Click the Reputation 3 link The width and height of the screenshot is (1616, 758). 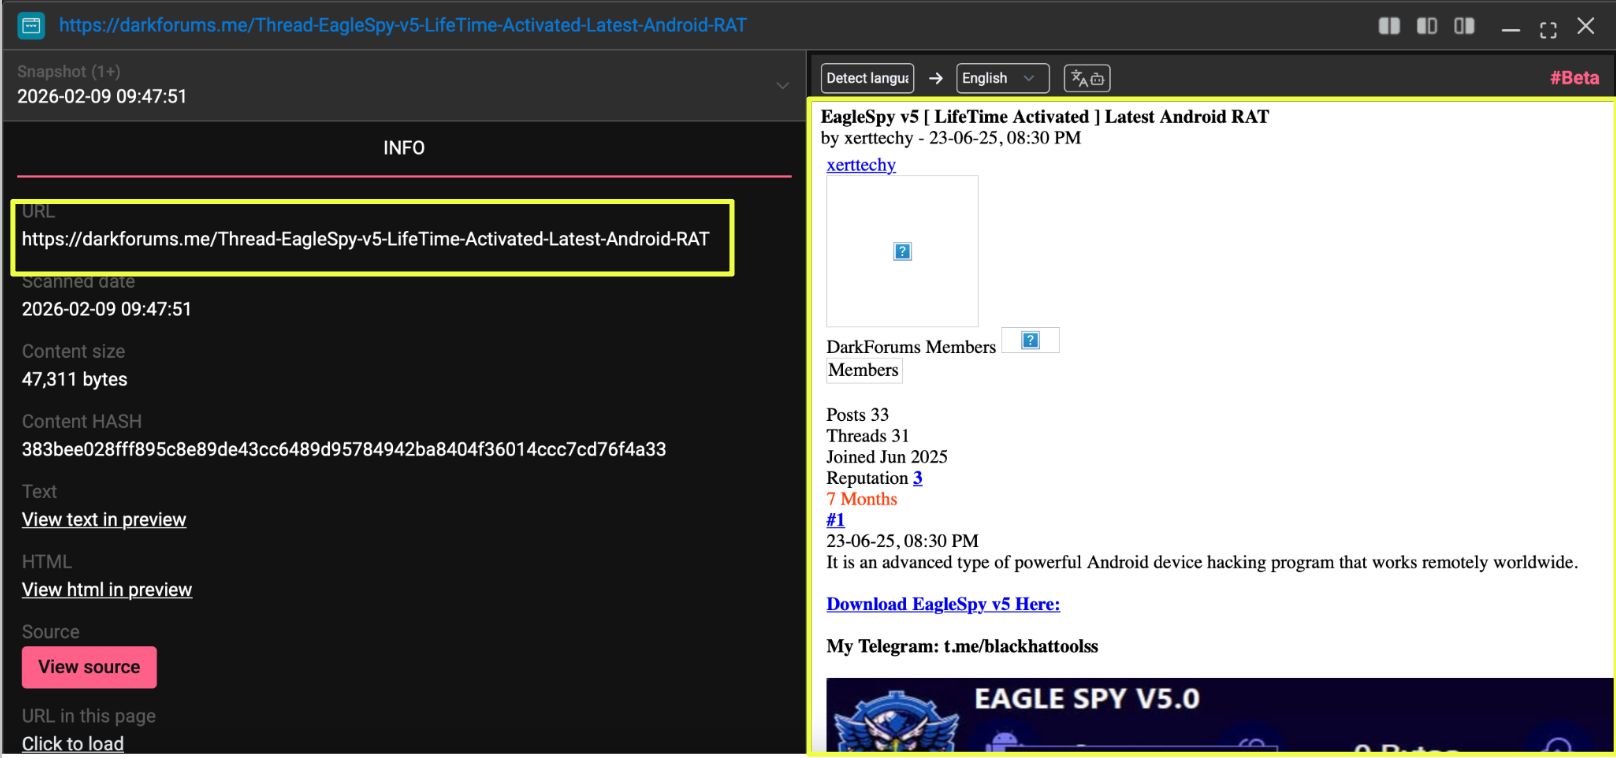point(917,478)
